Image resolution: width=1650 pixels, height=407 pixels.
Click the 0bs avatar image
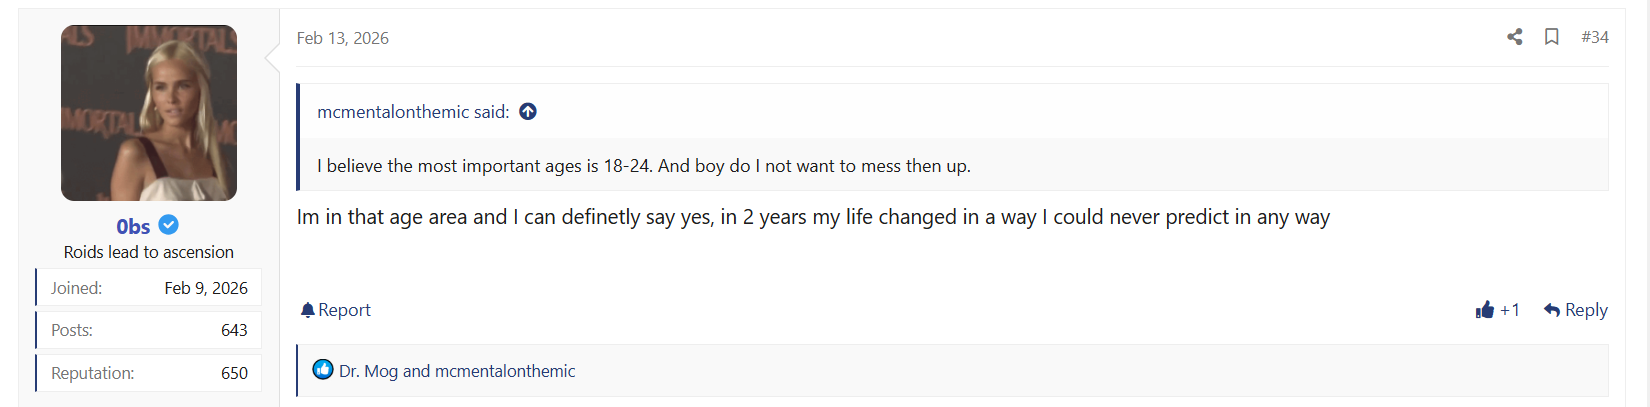[149, 113]
